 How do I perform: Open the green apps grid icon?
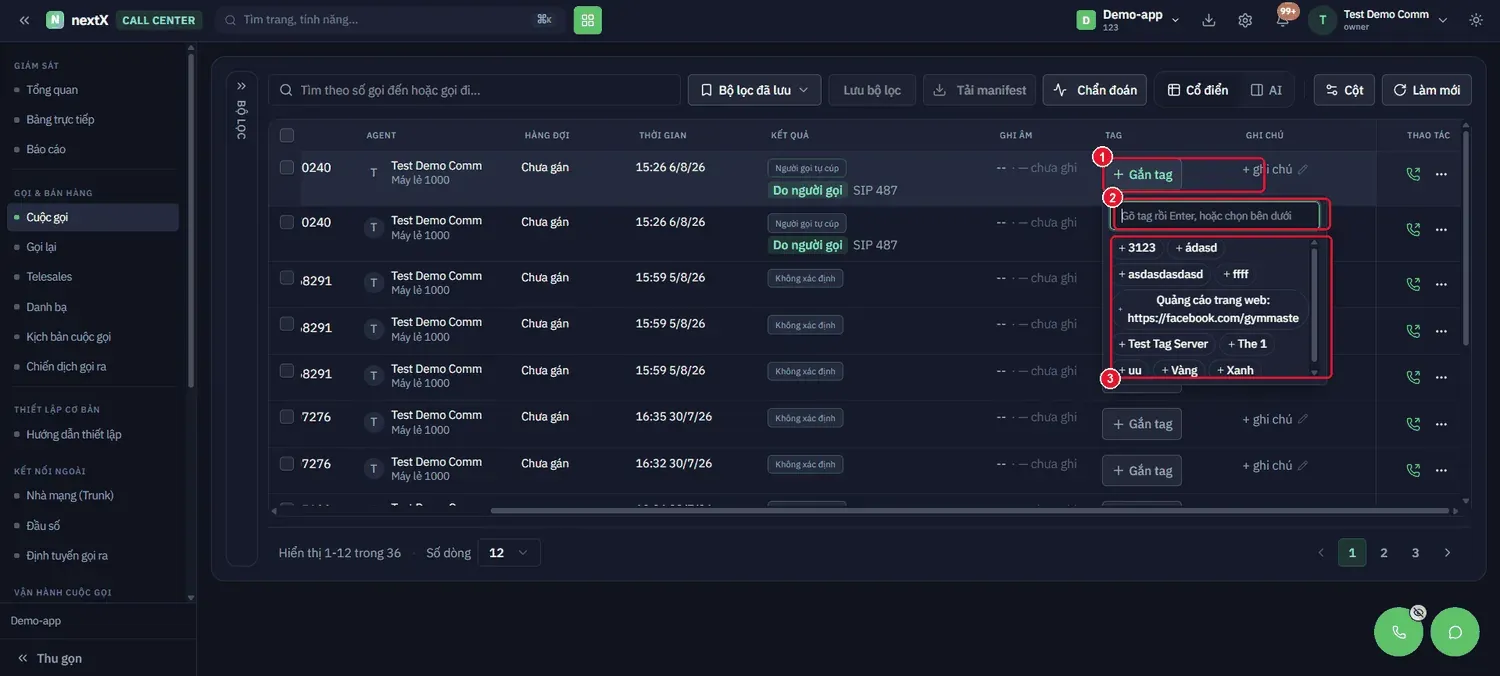[588, 20]
